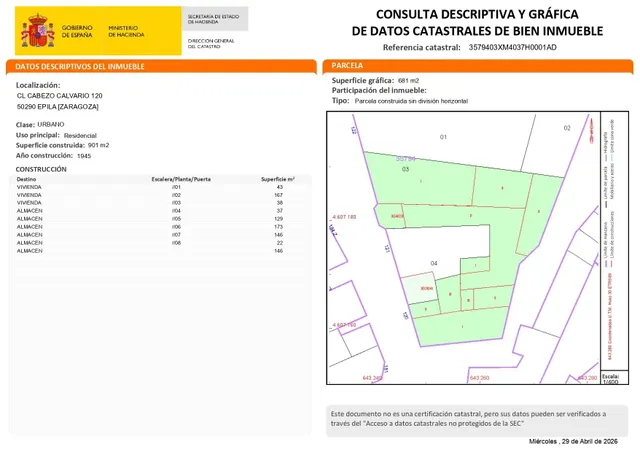Viewport: 640px width, 452px height.
Task: Click parcel label '02' on the map
Action: [567, 128]
